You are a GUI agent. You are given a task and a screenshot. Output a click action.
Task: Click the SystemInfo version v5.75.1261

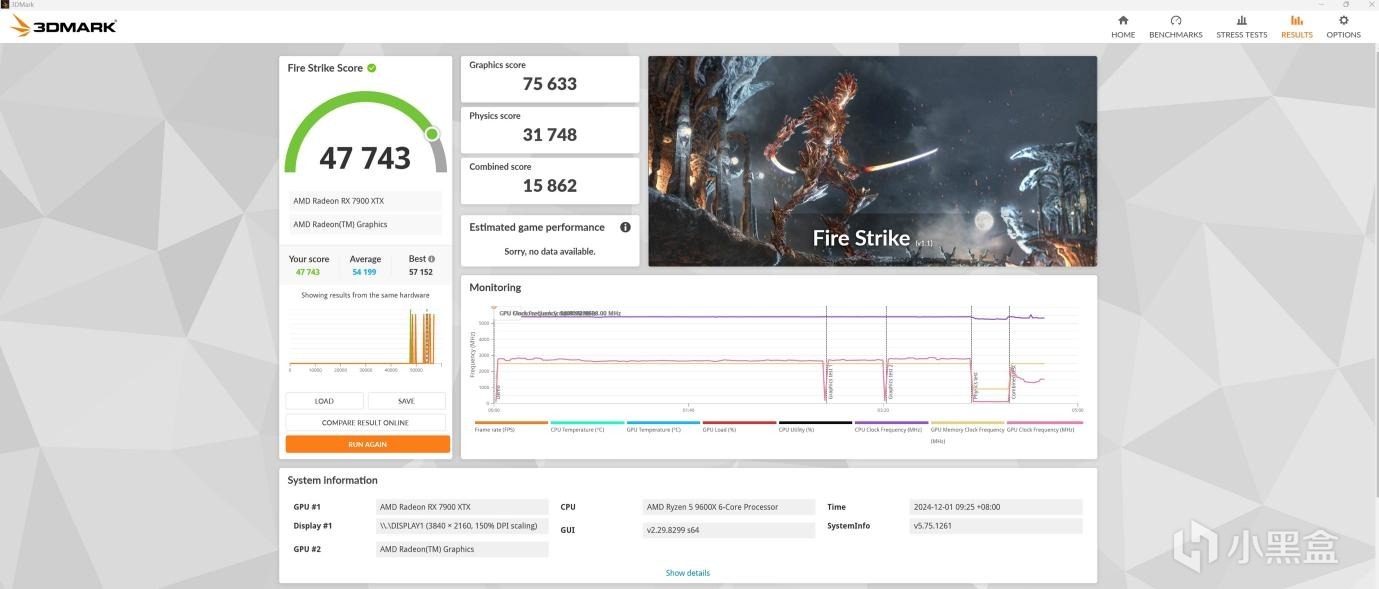pyautogui.click(x=996, y=526)
